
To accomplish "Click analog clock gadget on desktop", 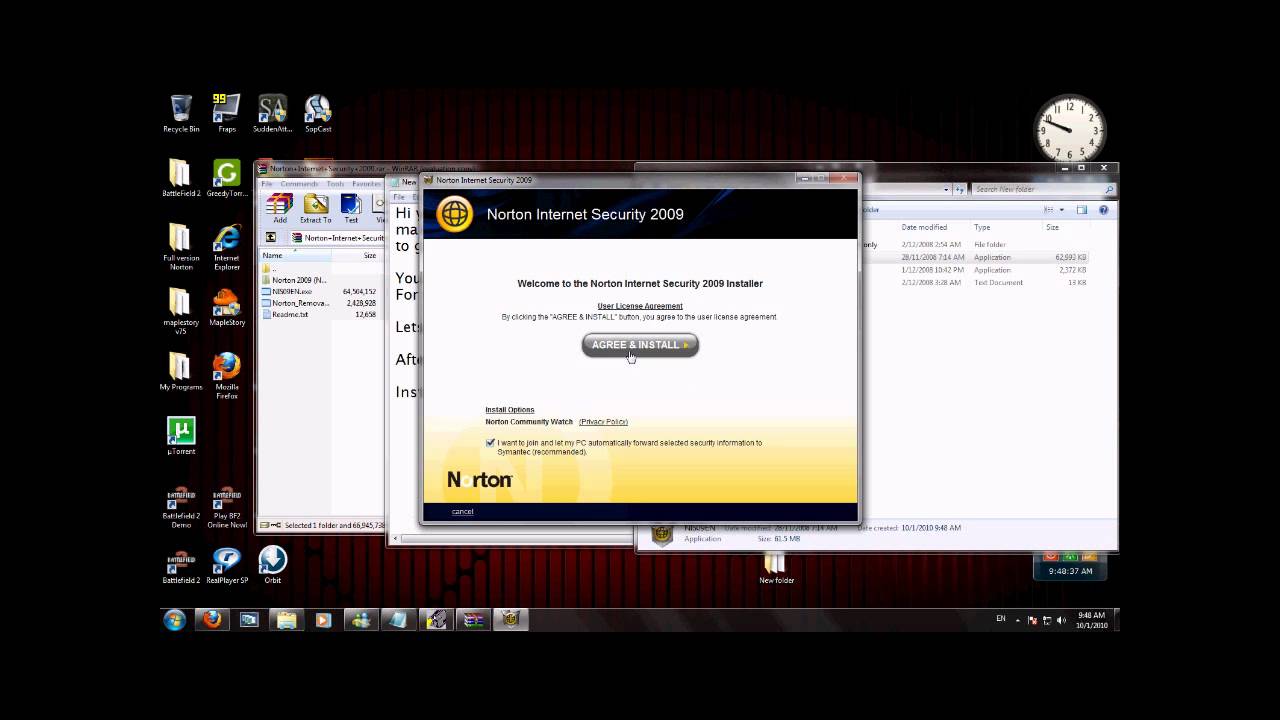I will pos(1069,129).
